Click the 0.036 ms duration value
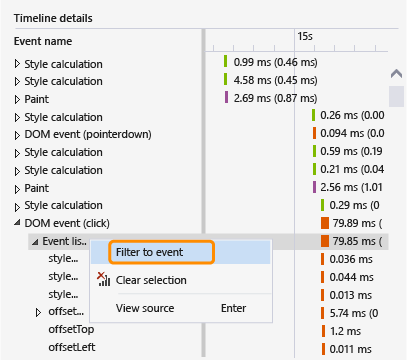Screen dimensions: 407x360 [x=351, y=259]
